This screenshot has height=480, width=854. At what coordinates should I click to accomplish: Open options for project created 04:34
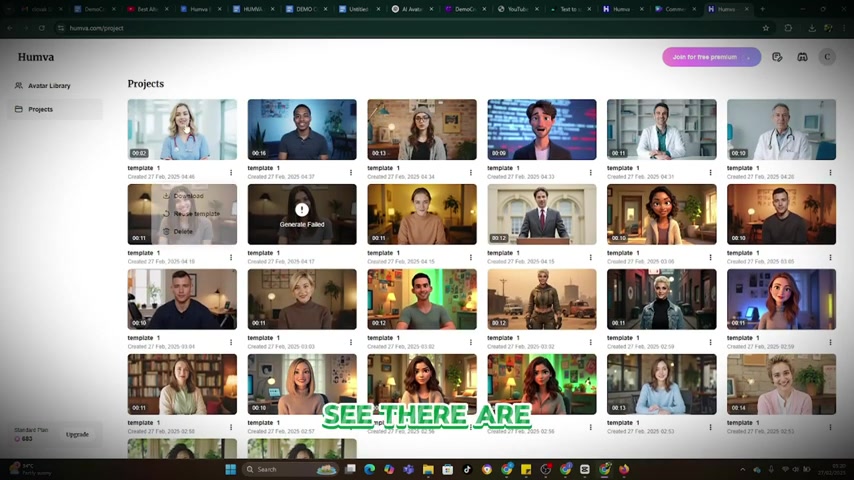(x=471, y=173)
